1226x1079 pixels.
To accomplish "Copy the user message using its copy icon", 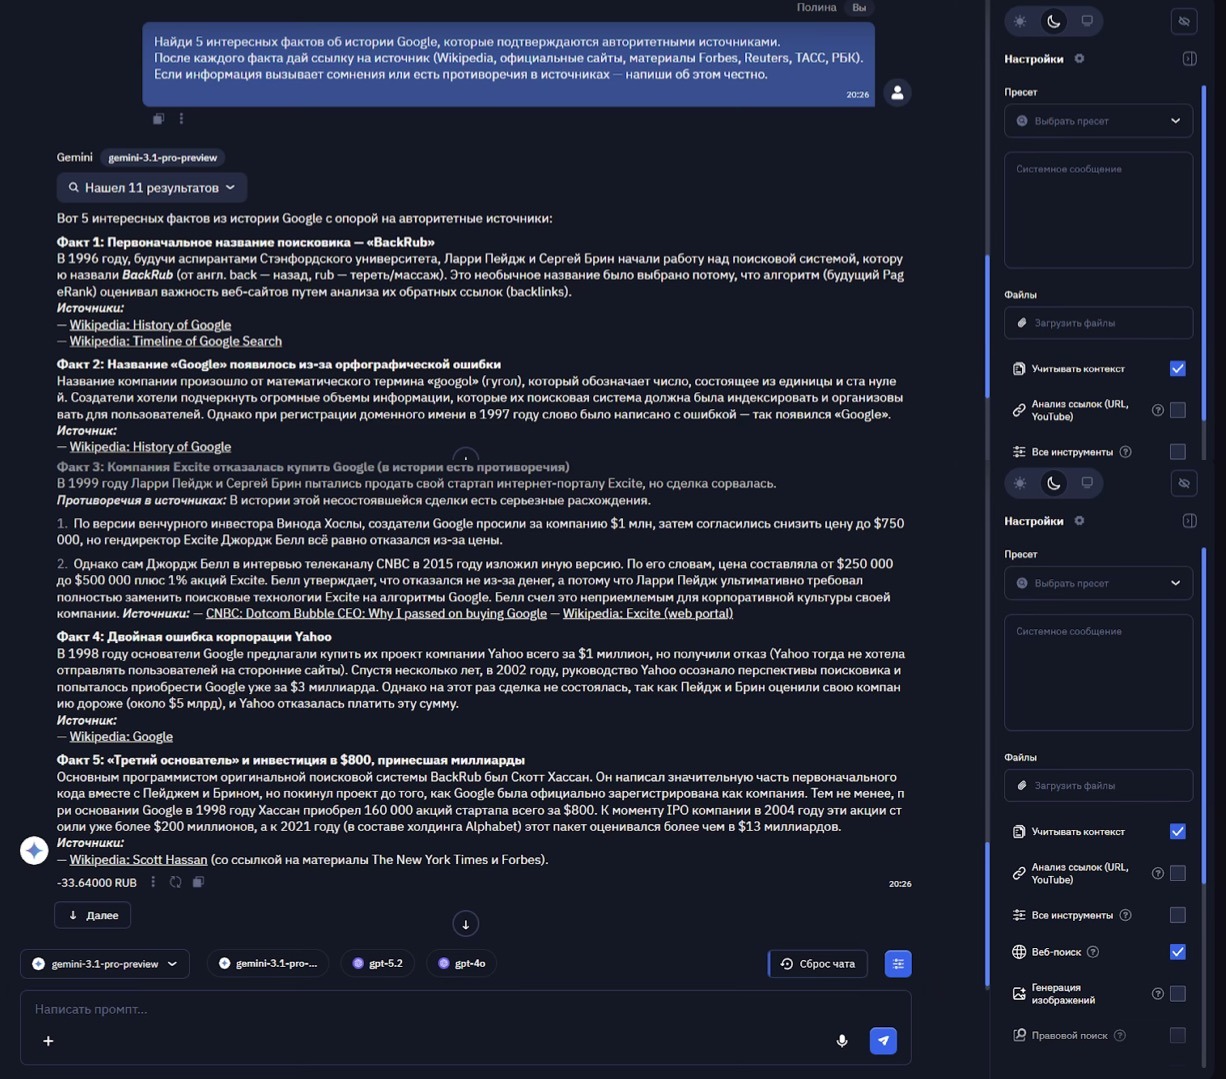I will 158,119.
